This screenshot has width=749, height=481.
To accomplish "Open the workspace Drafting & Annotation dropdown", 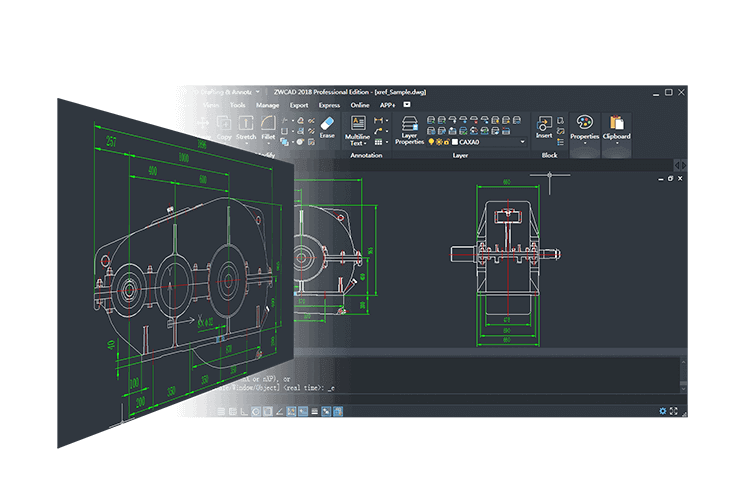I will tap(257, 92).
